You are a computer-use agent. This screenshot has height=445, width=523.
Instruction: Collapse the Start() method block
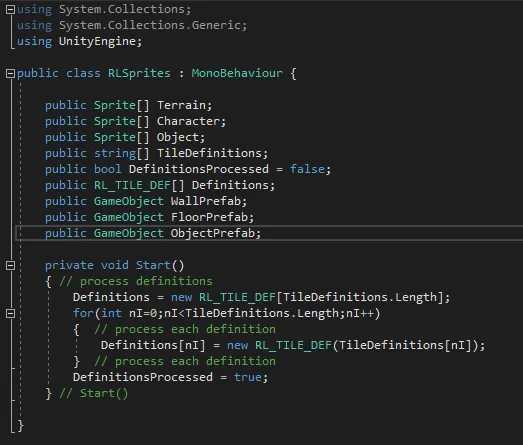[x=11, y=266]
